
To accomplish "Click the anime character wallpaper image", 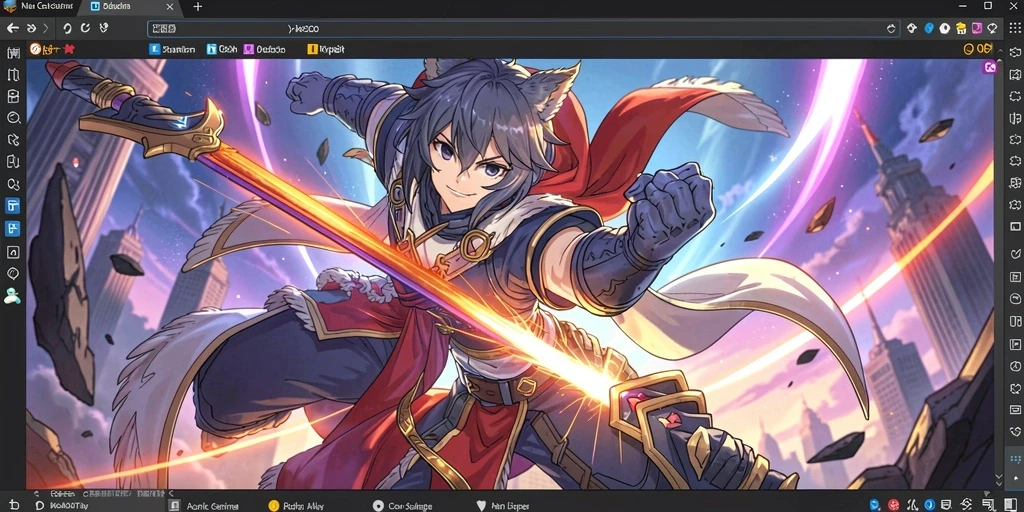I will click(x=511, y=274).
